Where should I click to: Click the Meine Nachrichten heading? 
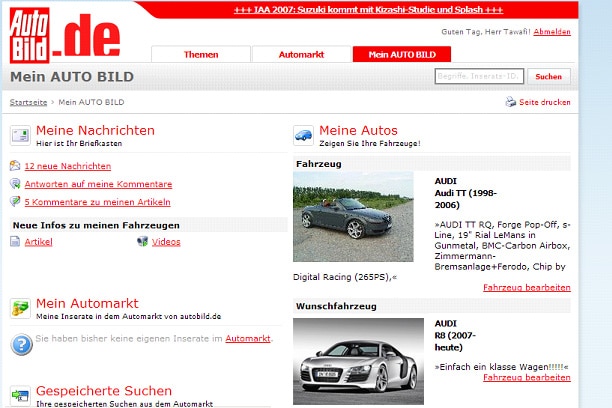(95, 130)
